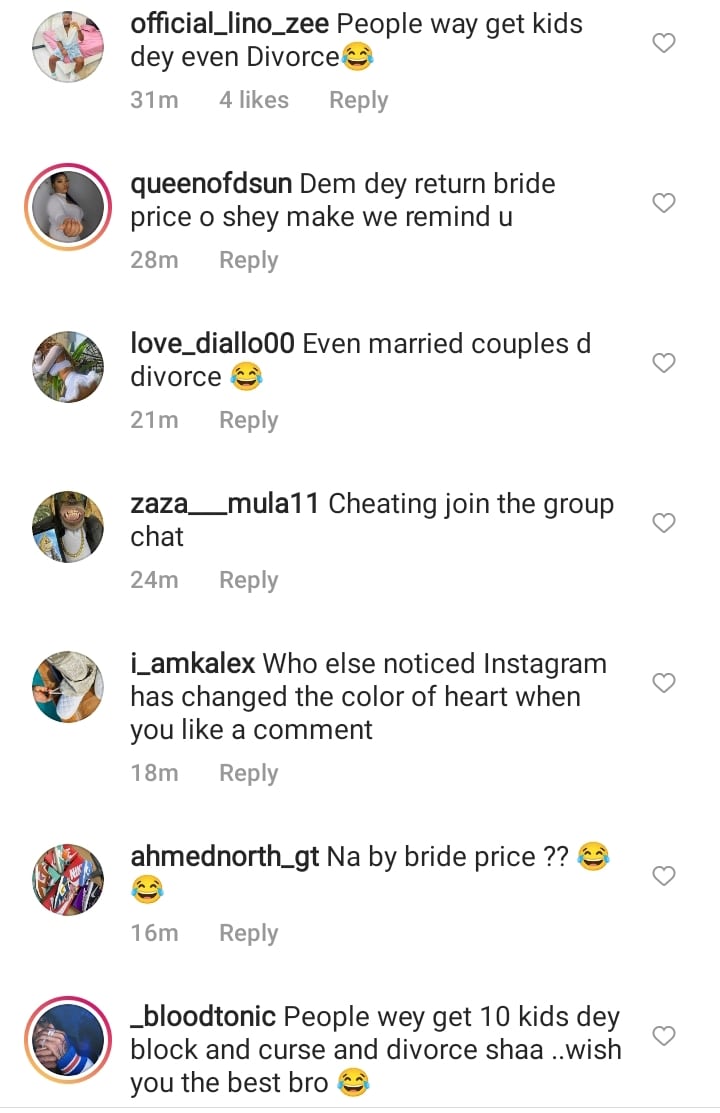Screen dimensions: 720x1113
Task: Like _bloodtonic's comment about 10 kids
Action: 664,1036
